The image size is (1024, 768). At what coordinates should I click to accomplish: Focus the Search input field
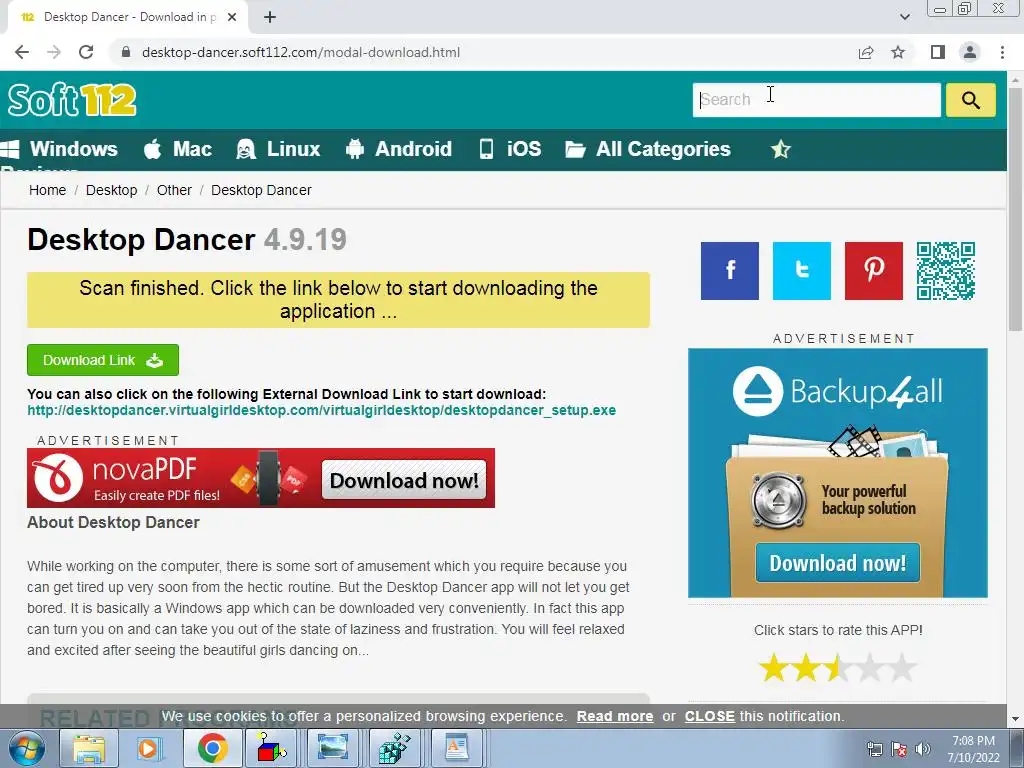(816, 100)
